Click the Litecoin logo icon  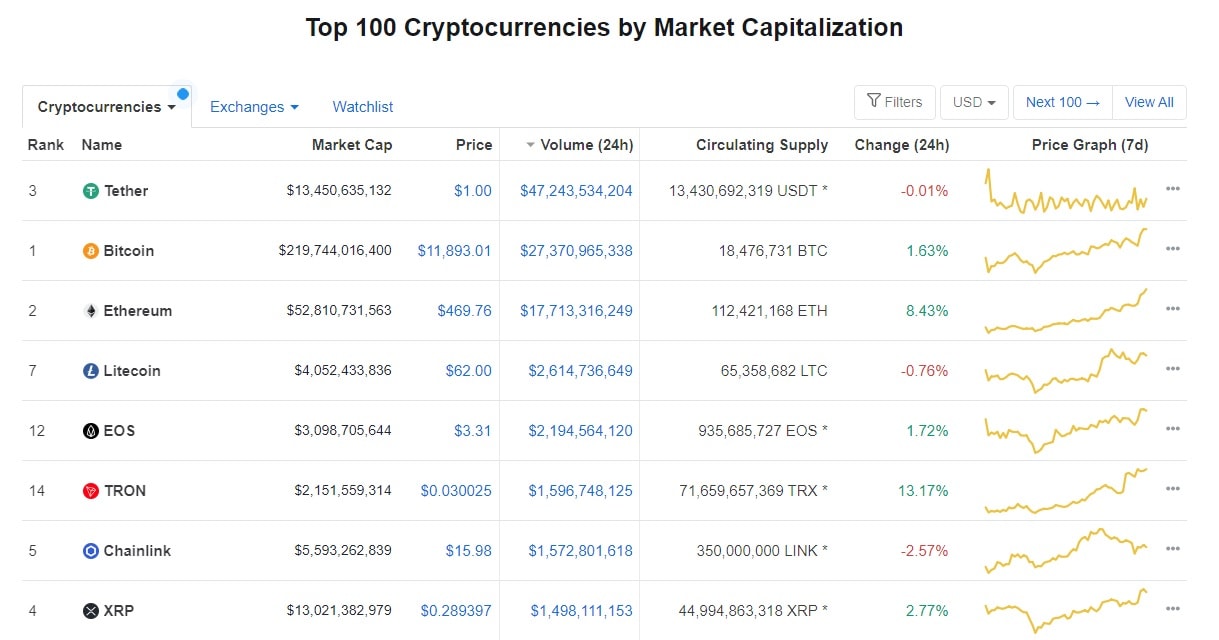pyautogui.click(x=90, y=371)
